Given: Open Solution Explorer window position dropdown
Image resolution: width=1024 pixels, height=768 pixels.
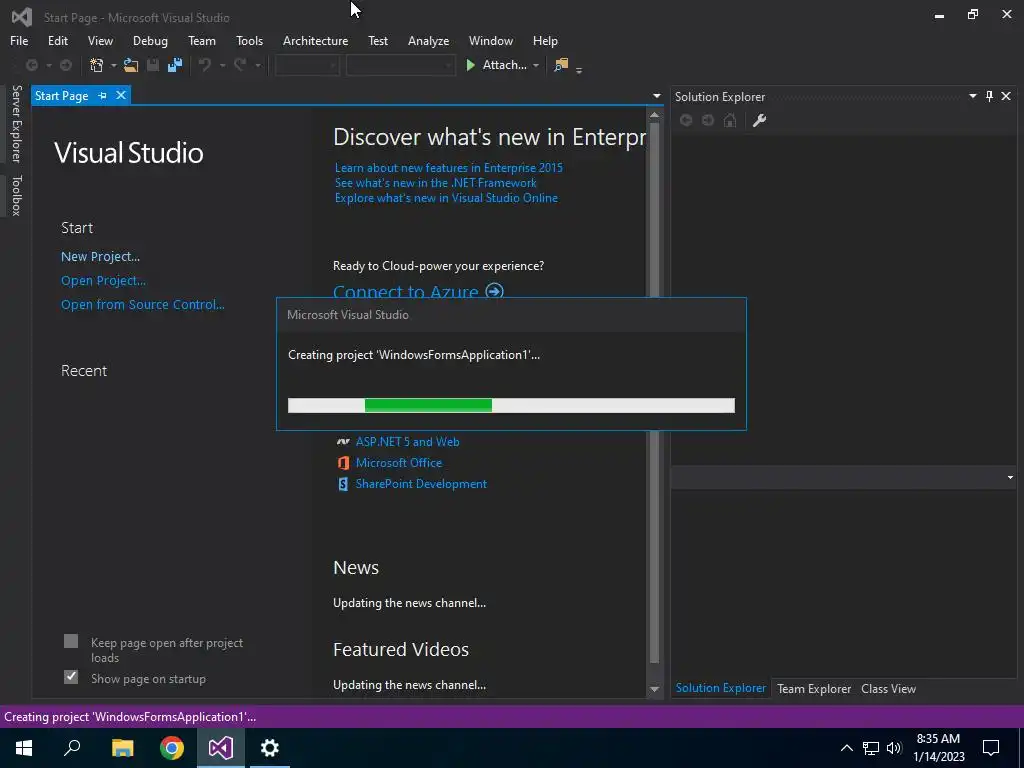Looking at the screenshot, I should 972,96.
